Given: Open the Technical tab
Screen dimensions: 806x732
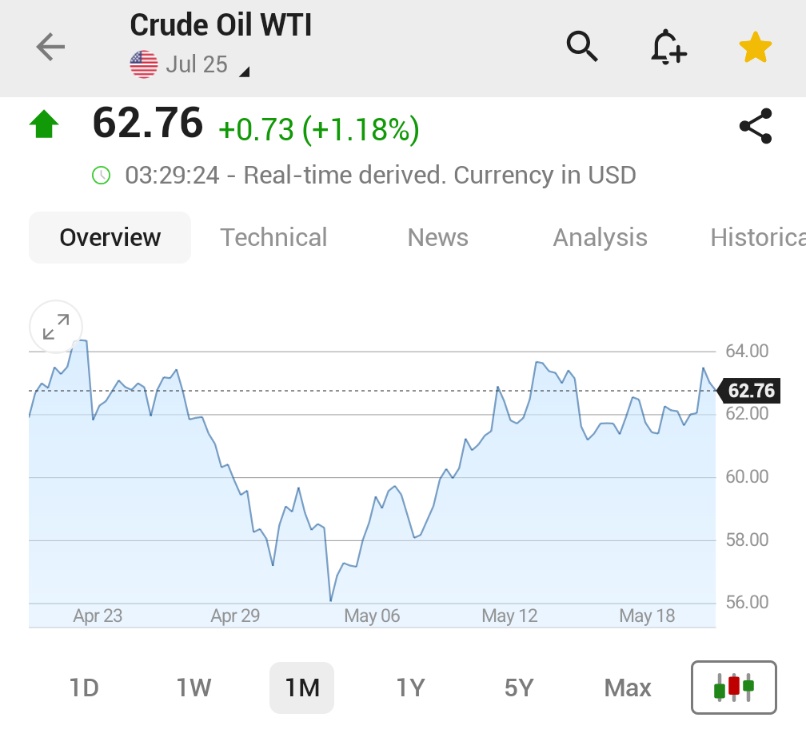Looking at the screenshot, I should [273, 237].
